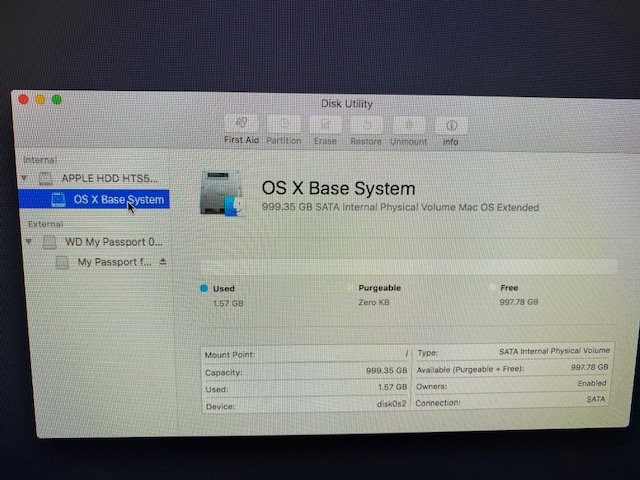Click the Free legend dot
Viewport: 640px width, 480px height.
[x=492, y=287]
